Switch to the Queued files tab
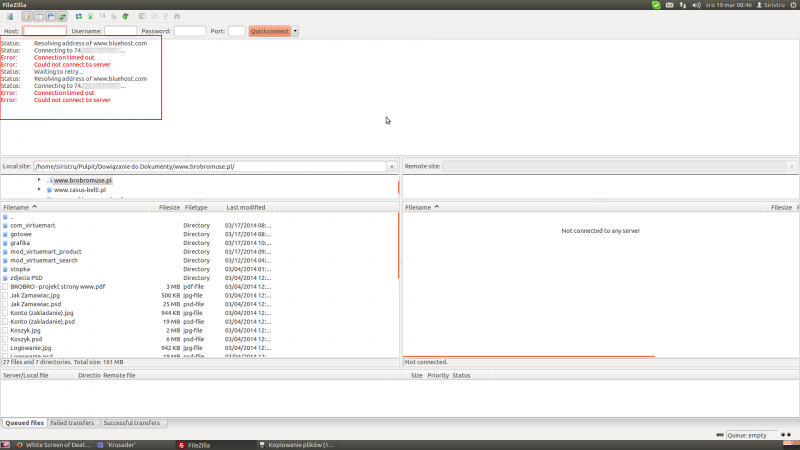Viewport: 800px width, 450px height. [x=24, y=423]
